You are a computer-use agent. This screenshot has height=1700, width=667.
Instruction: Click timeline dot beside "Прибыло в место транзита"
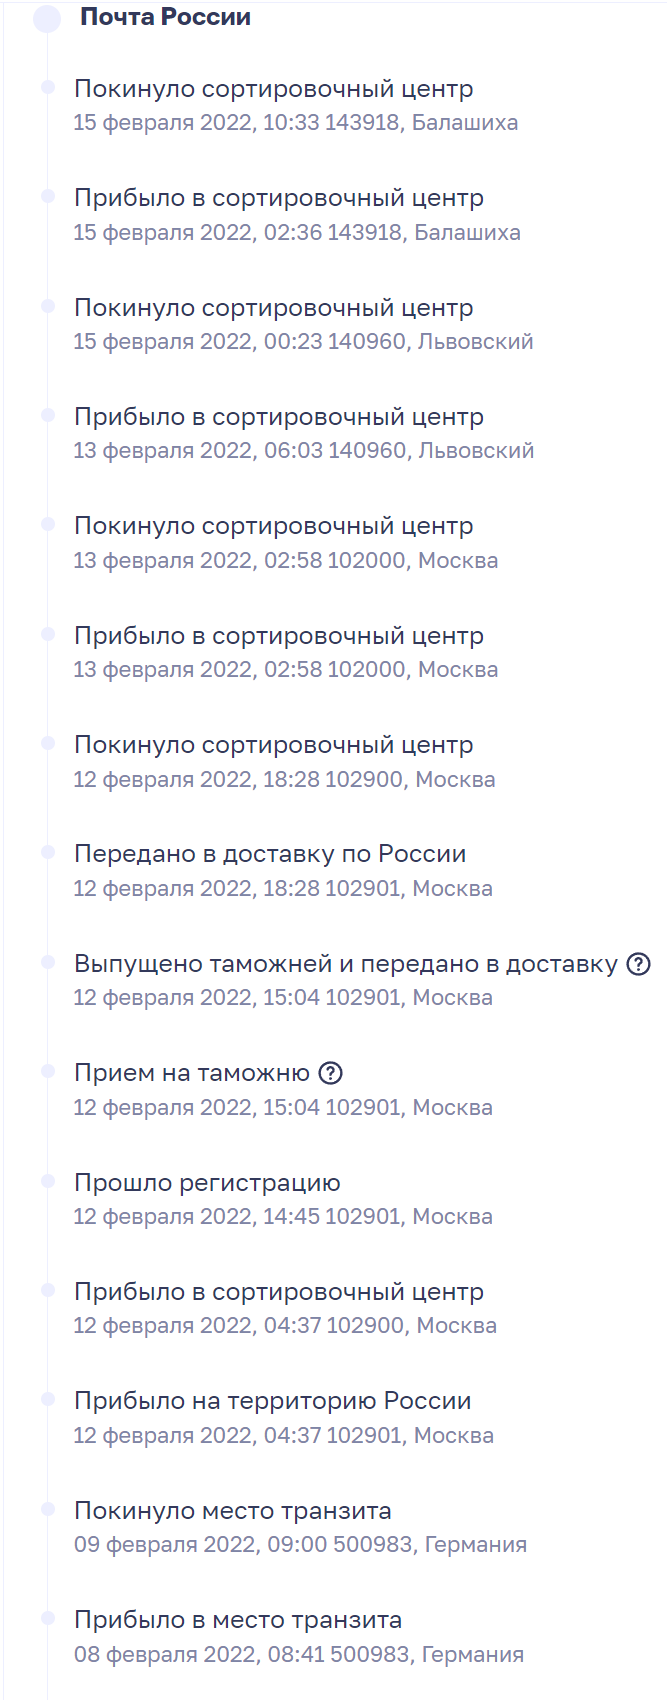pyautogui.click(x=47, y=1618)
